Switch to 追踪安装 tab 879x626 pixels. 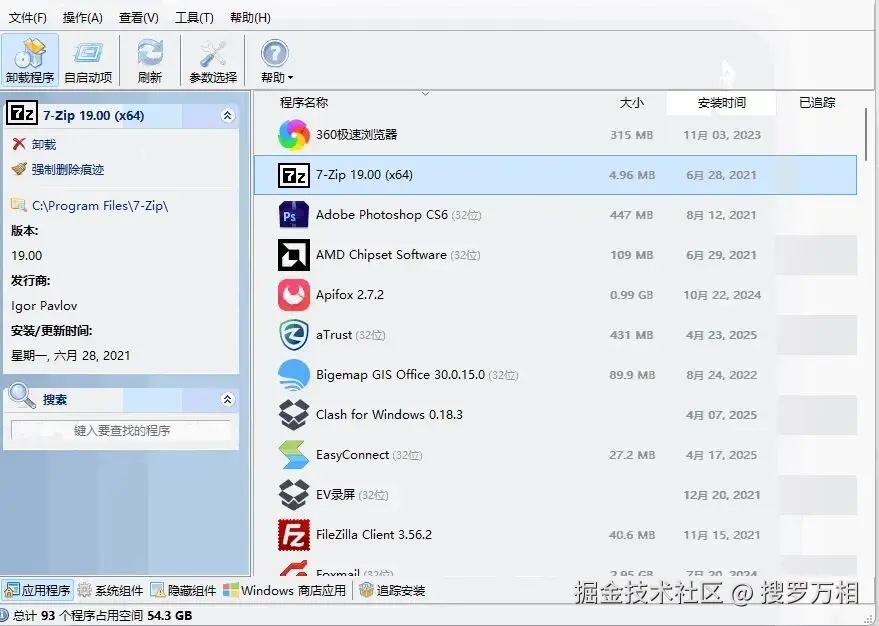point(392,590)
